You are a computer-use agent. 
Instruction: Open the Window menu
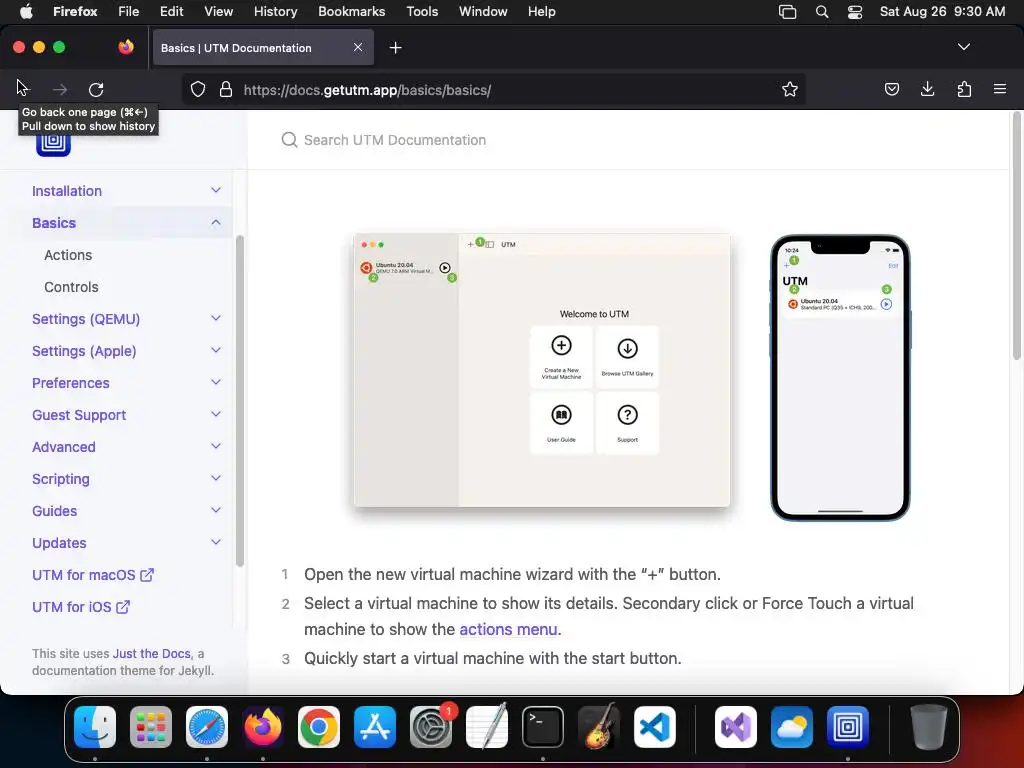coord(483,12)
